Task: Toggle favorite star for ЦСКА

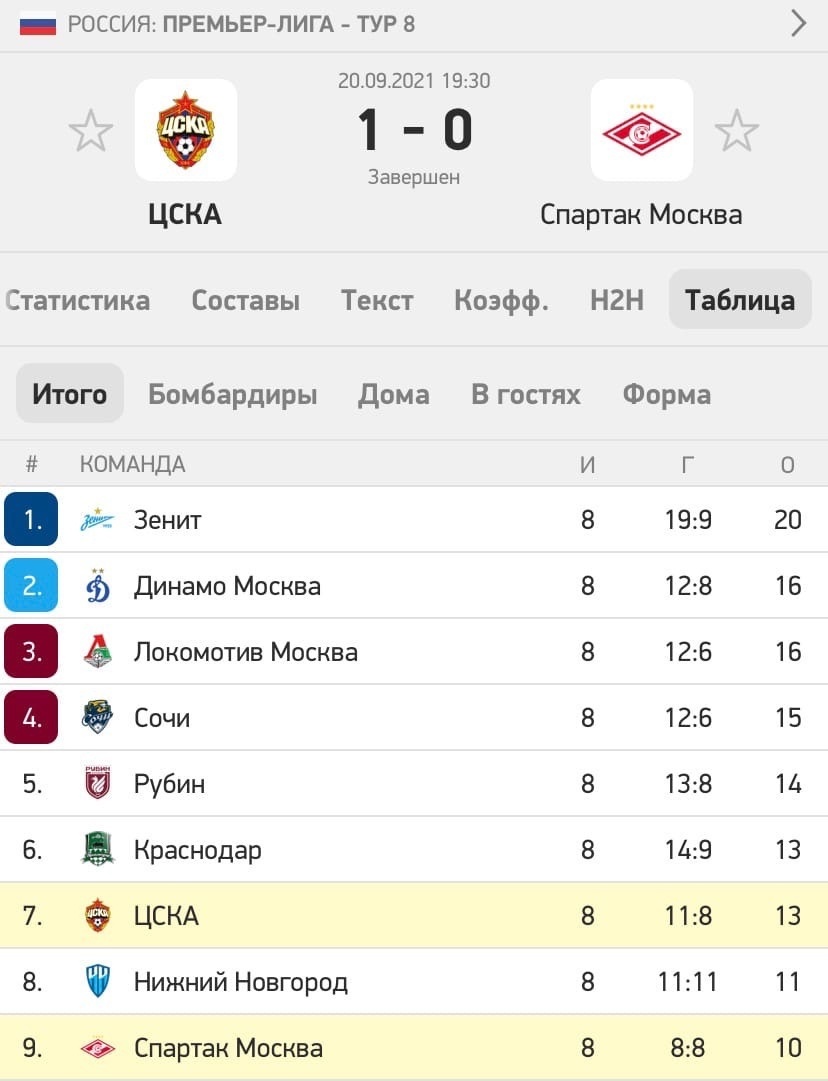Action: coord(90,130)
